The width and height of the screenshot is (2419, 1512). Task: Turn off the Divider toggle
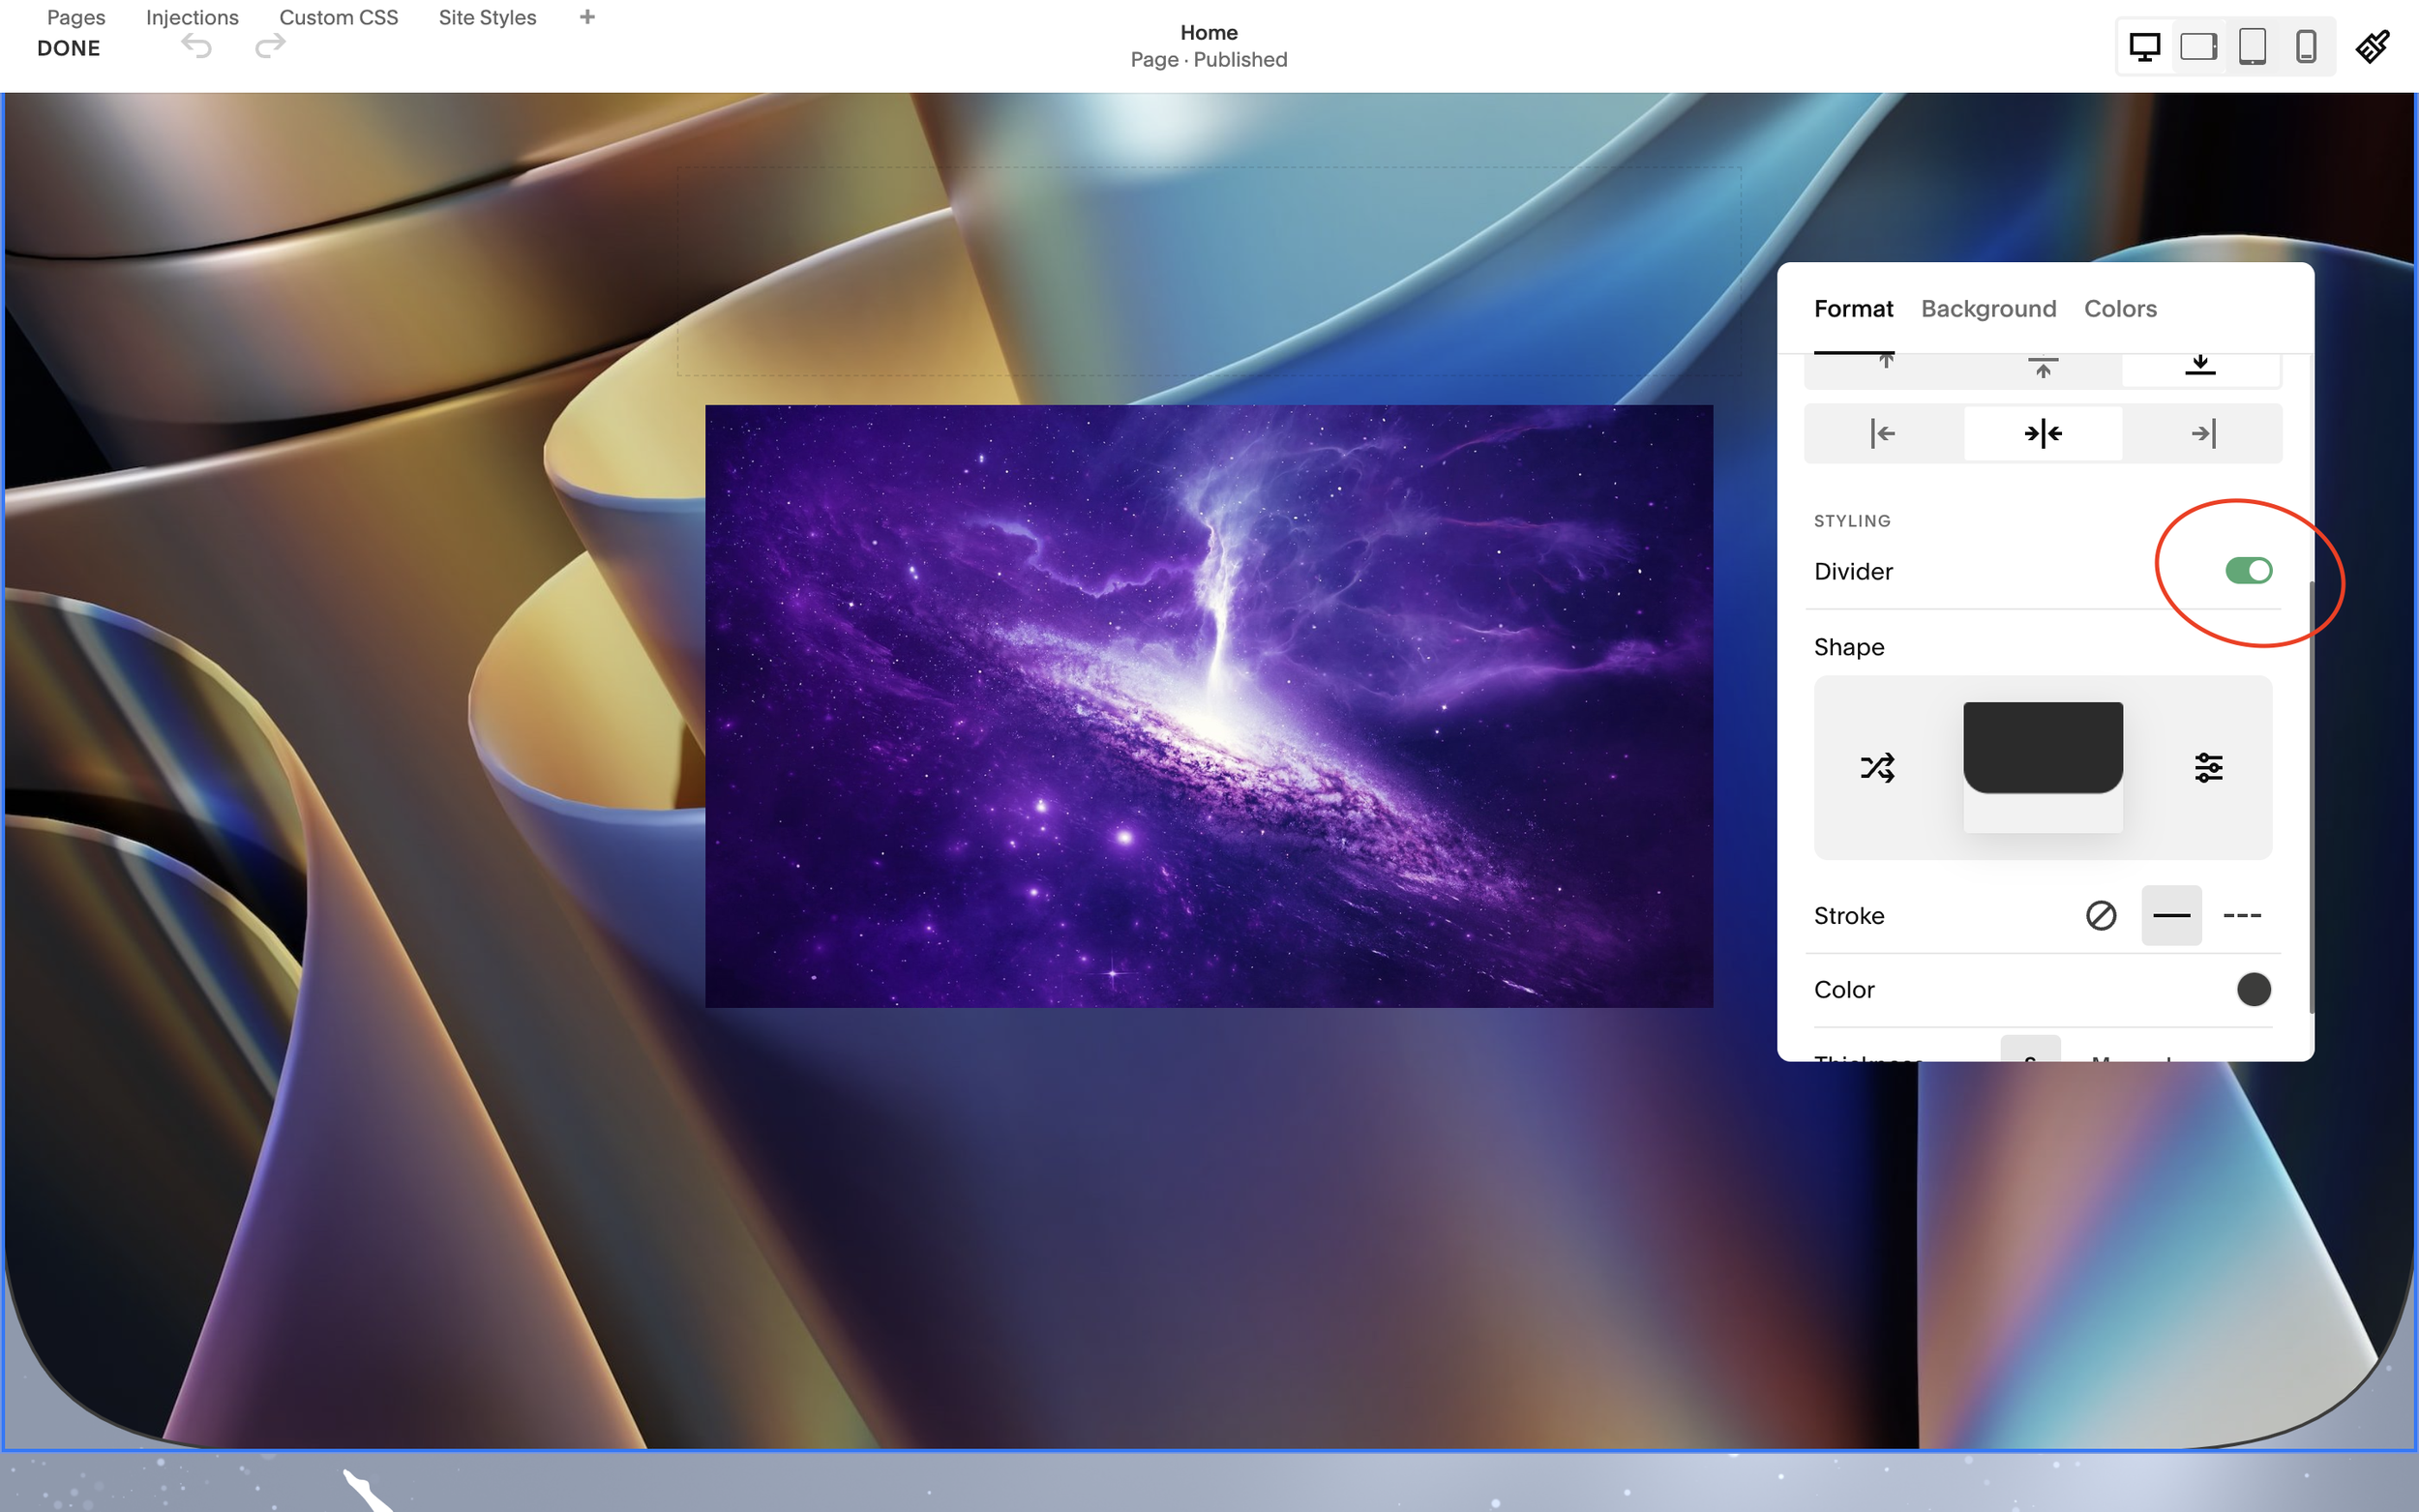(x=2249, y=570)
